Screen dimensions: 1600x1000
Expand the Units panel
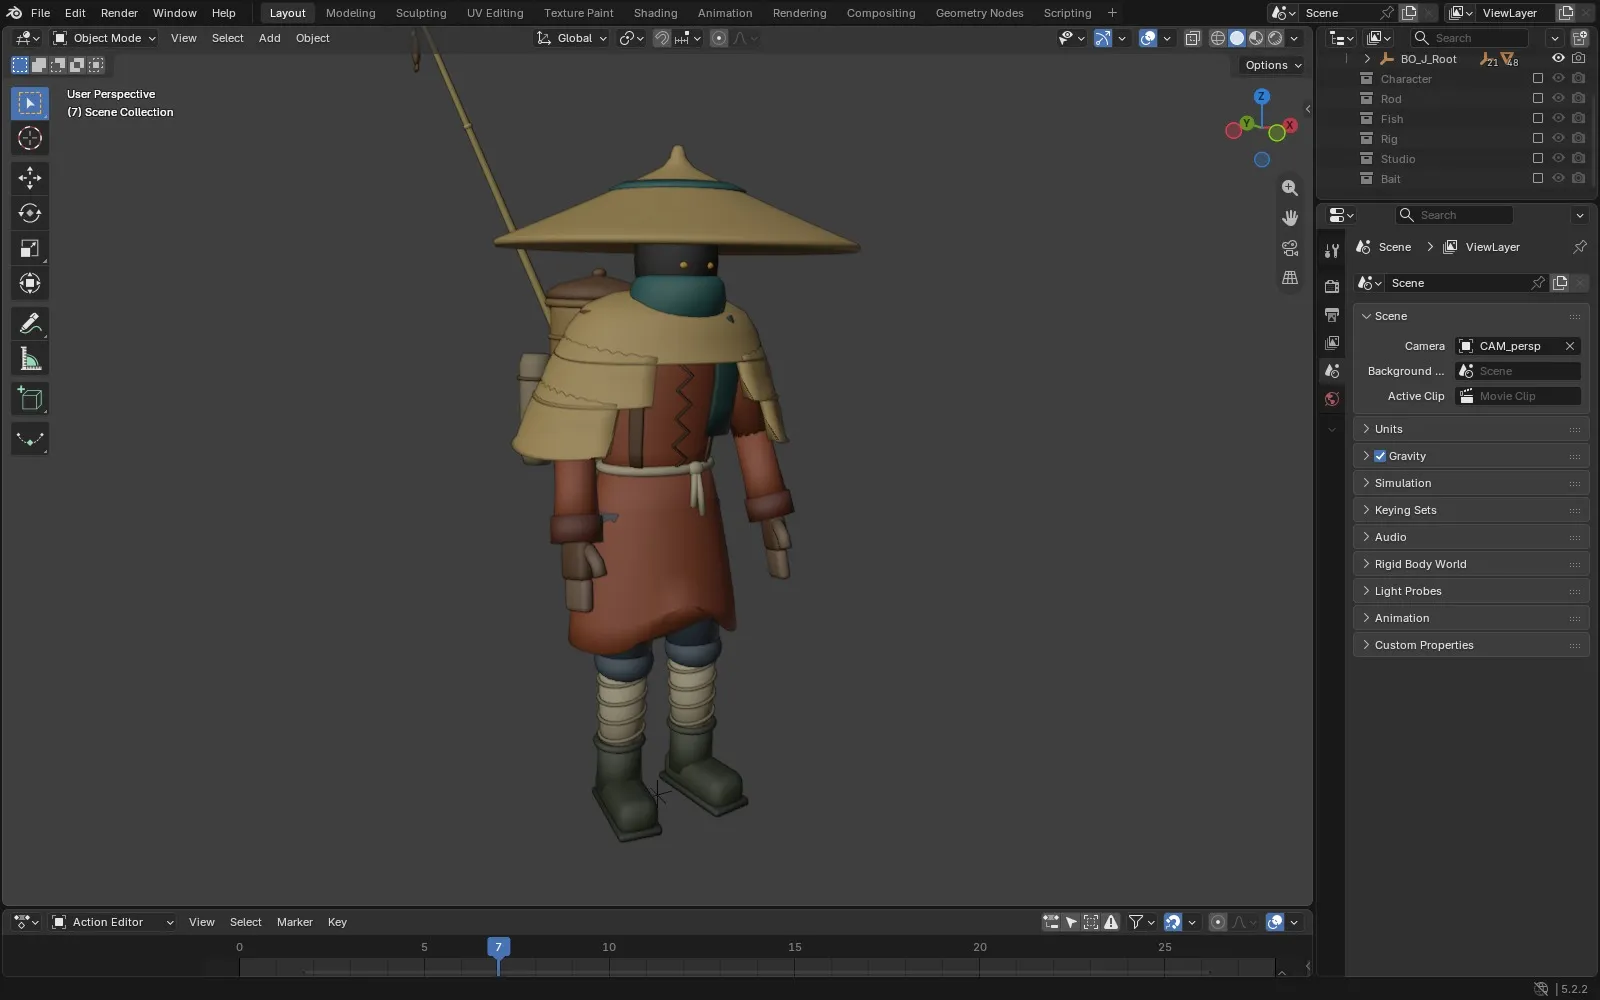pos(1471,429)
